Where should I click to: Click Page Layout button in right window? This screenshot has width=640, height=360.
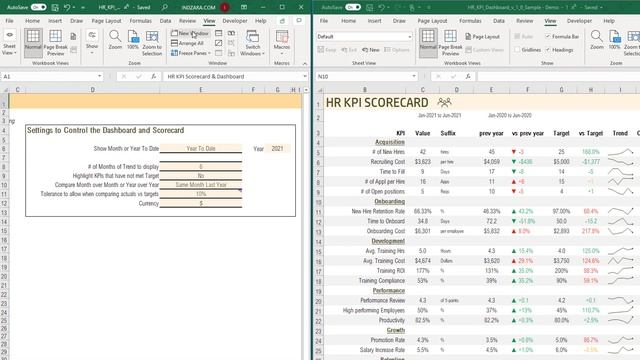pos(482,37)
